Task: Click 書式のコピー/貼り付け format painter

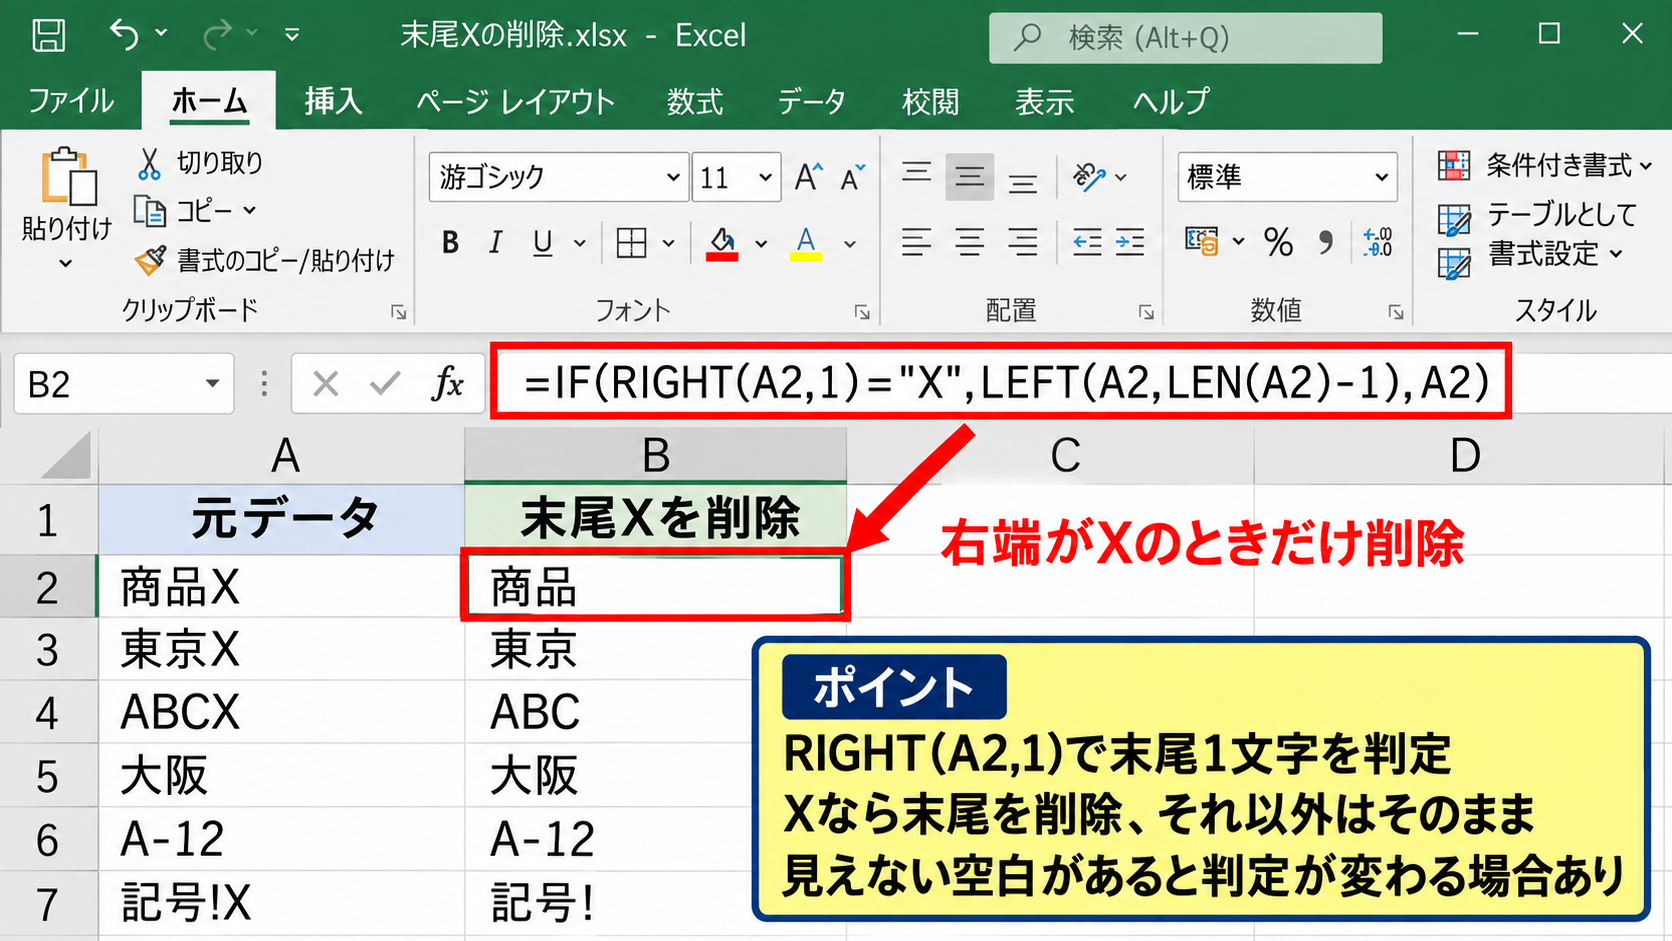Action: pyautogui.click(x=265, y=261)
